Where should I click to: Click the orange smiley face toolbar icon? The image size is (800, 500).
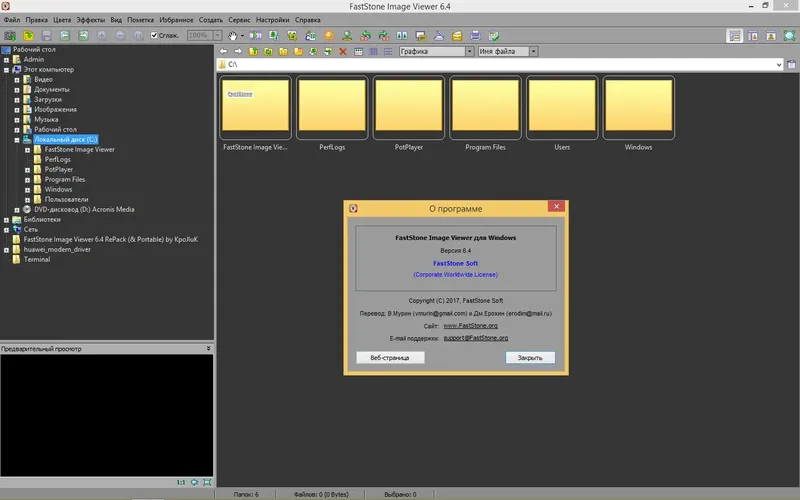pos(329,36)
